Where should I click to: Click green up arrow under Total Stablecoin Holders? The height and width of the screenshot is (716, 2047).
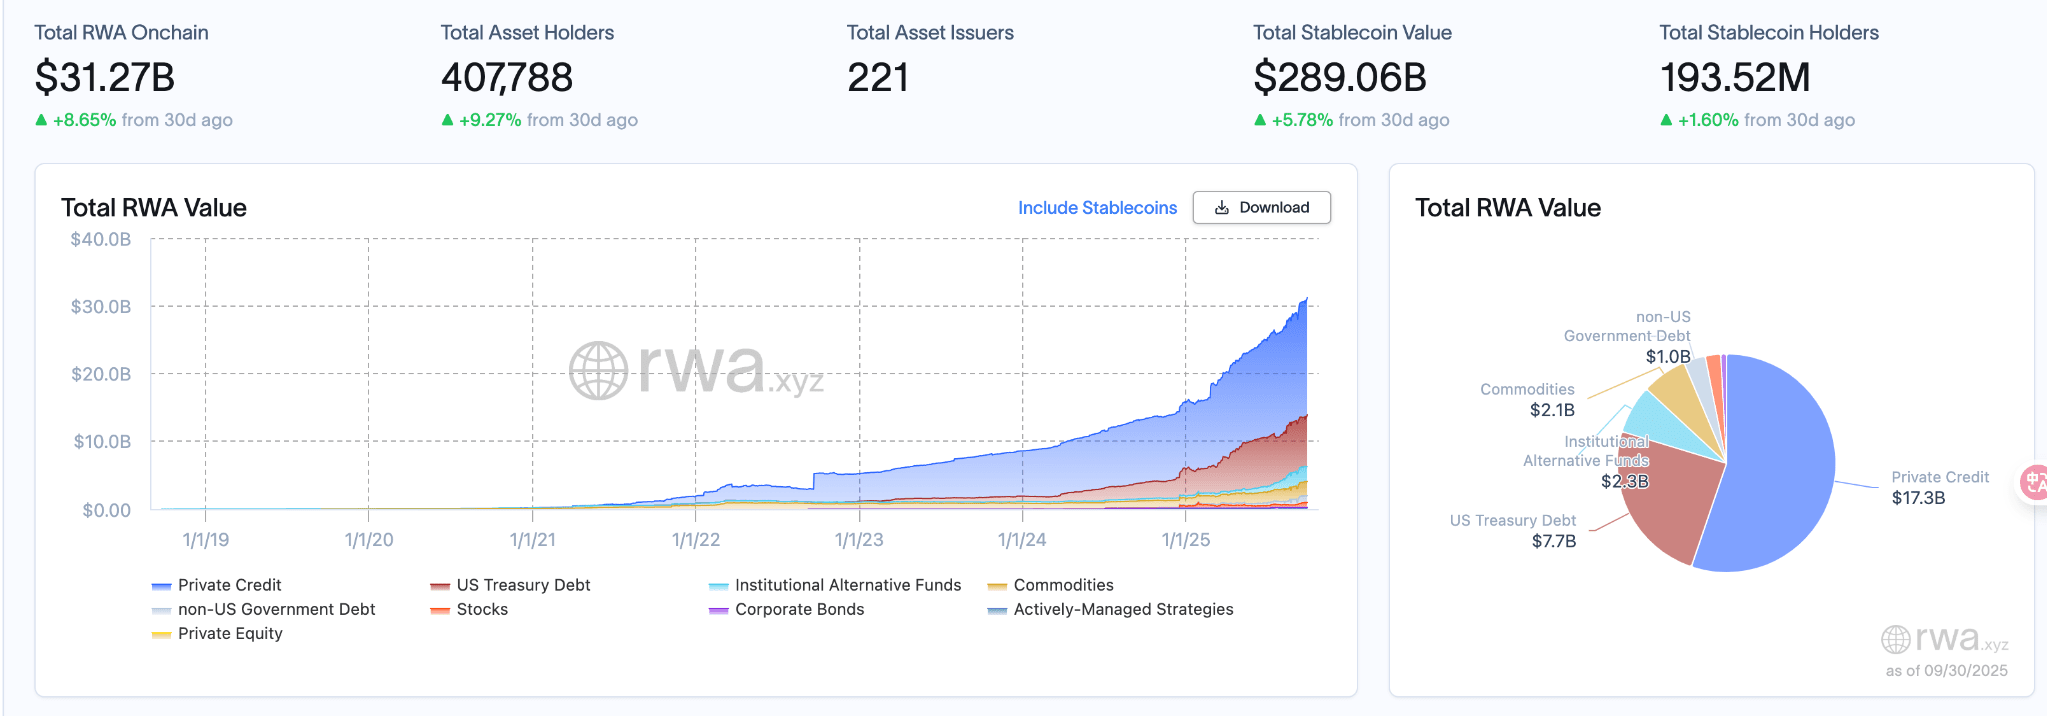click(x=1666, y=120)
